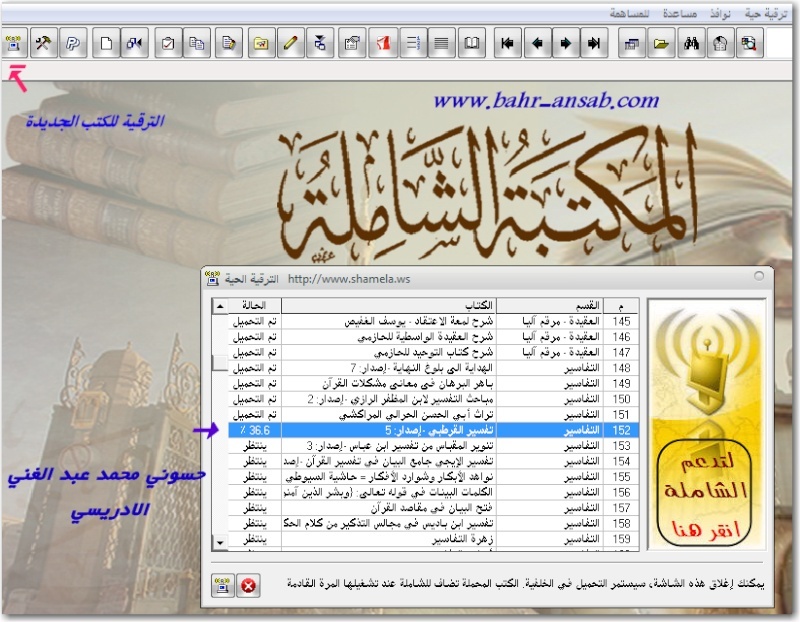Click the PayPal P icon in toolbar

coord(73,43)
